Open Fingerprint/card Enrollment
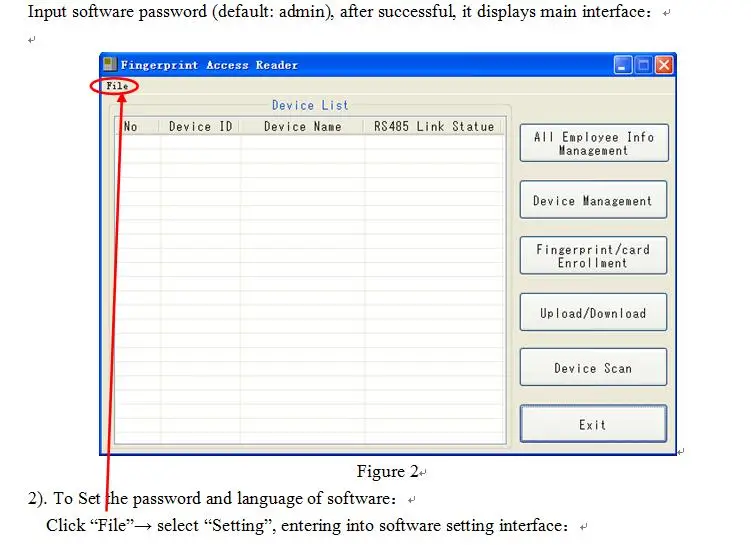The image size is (751, 545). coord(593,256)
